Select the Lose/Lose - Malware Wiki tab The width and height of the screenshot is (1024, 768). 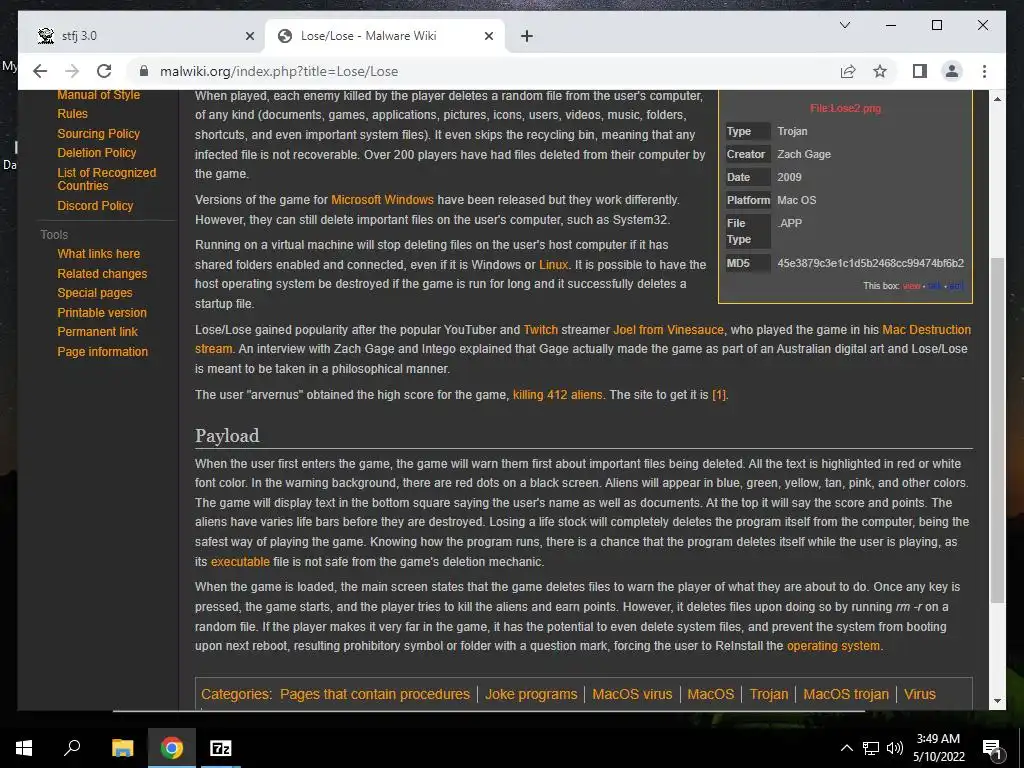tap(385, 36)
